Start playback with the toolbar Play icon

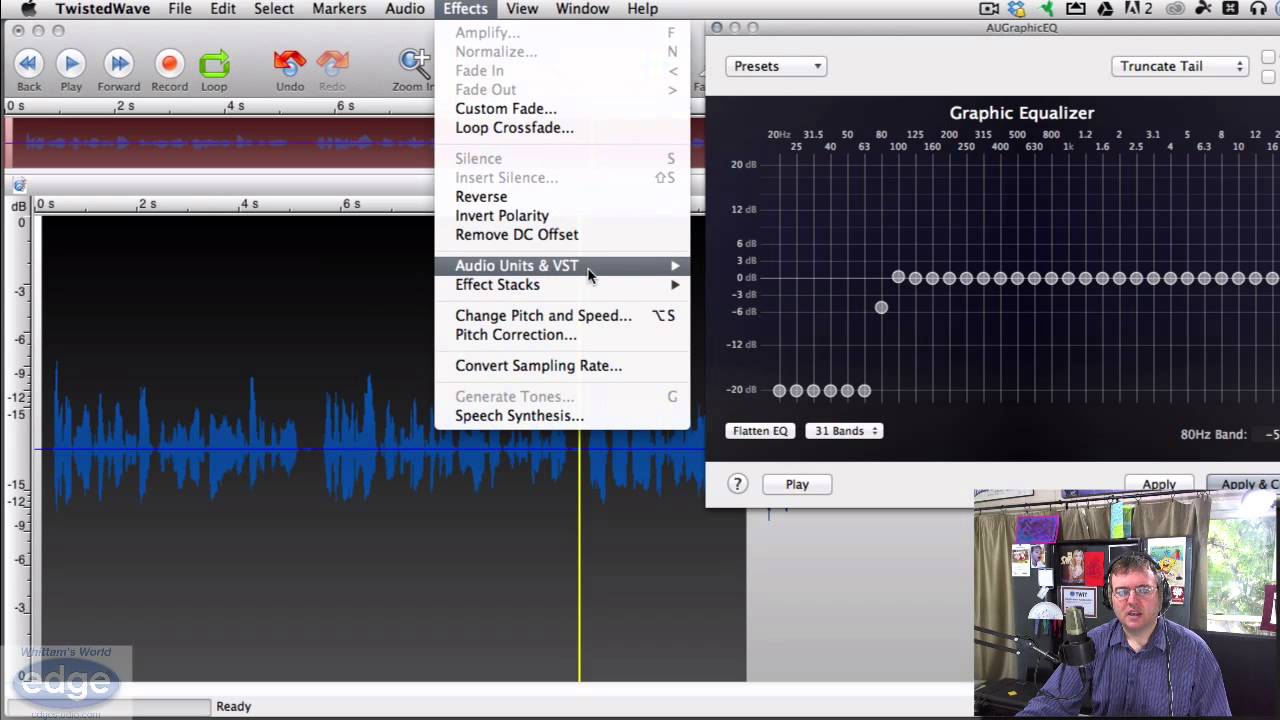pos(71,64)
